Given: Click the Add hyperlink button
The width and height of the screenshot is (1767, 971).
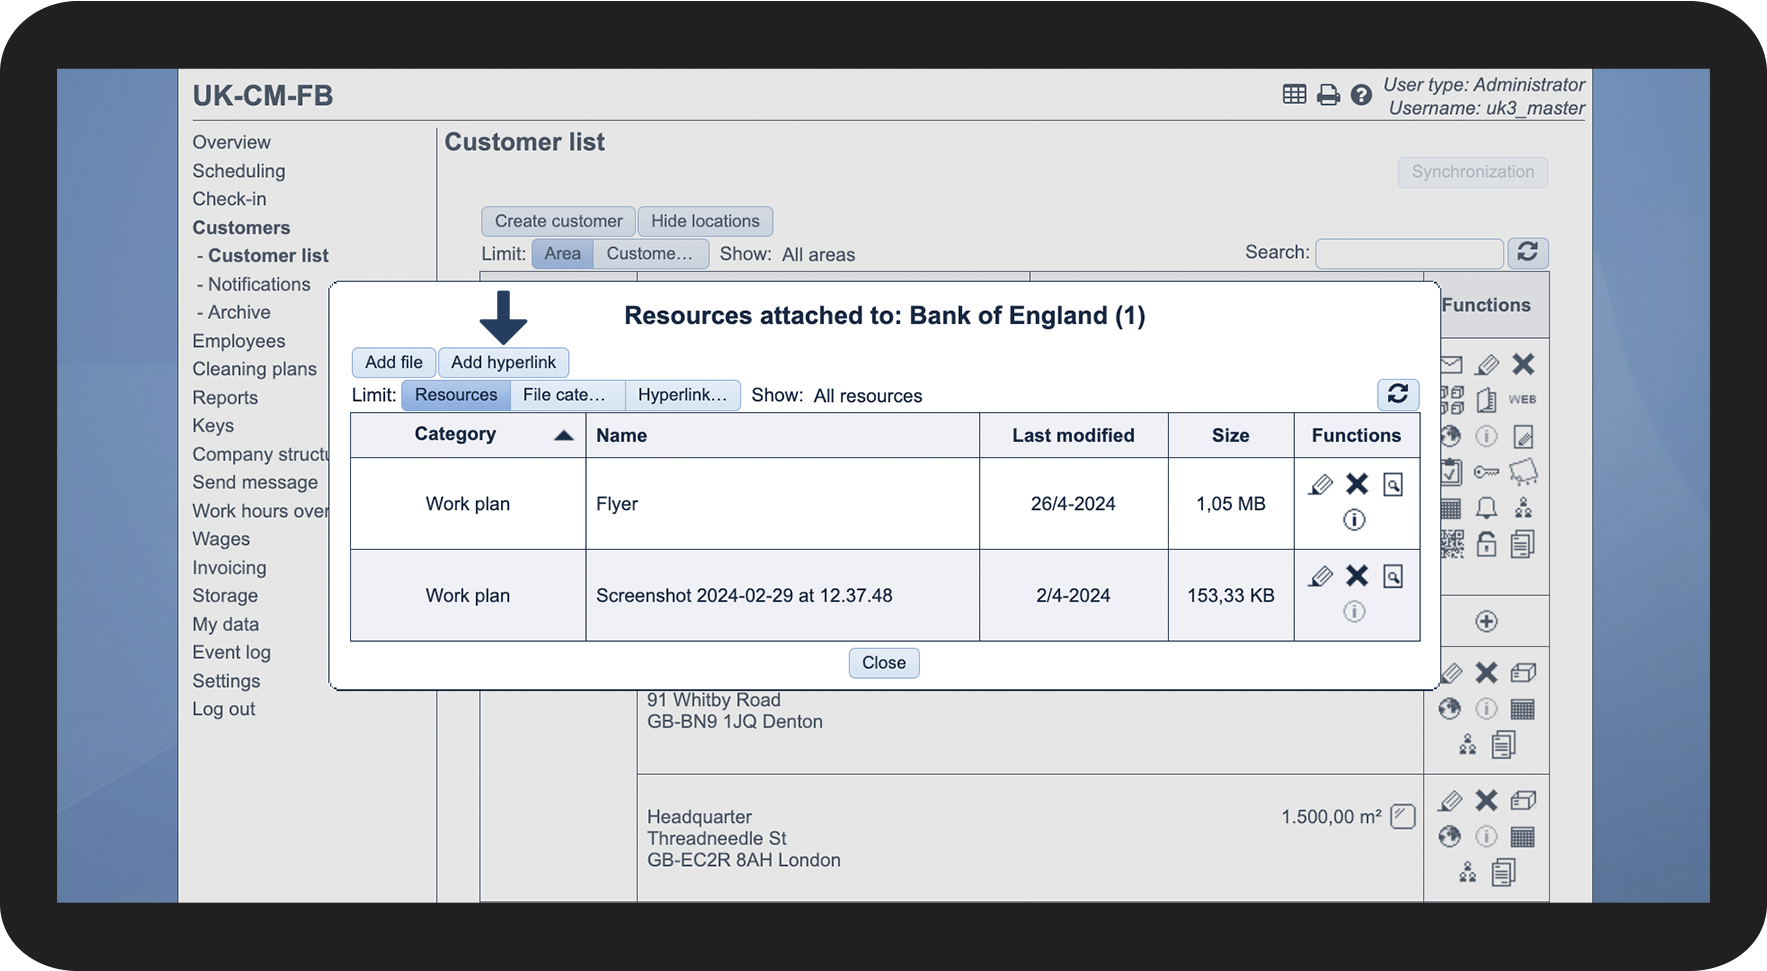Looking at the screenshot, I should point(503,362).
